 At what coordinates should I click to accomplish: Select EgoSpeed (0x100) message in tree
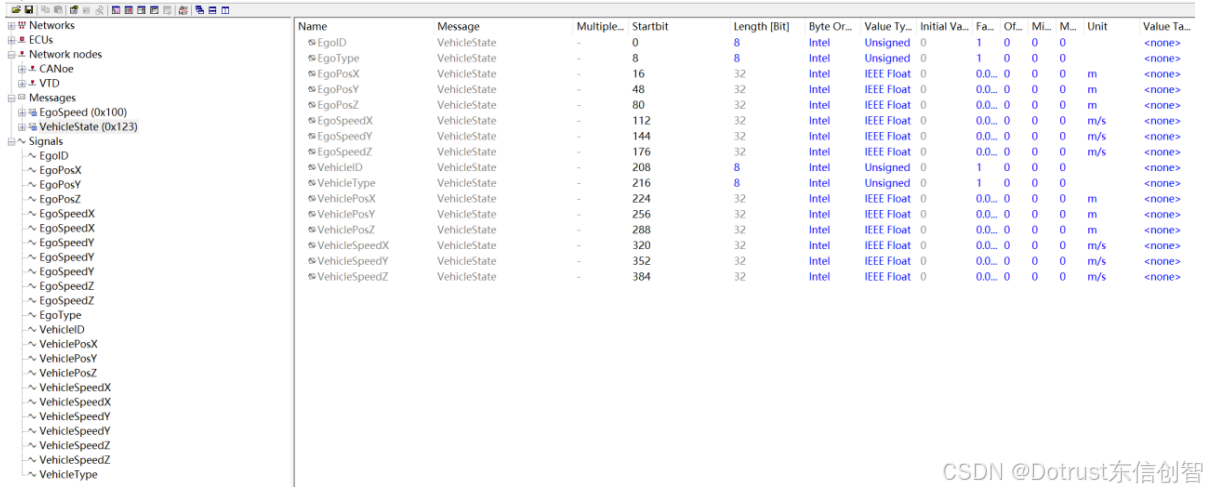[x=83, y=112]
